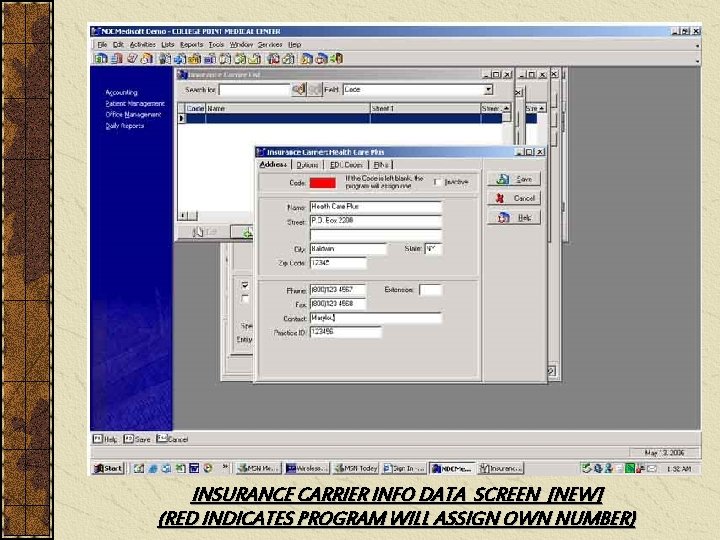Click the help icon on Help button
720x540 pixels.
coord(504,217)
